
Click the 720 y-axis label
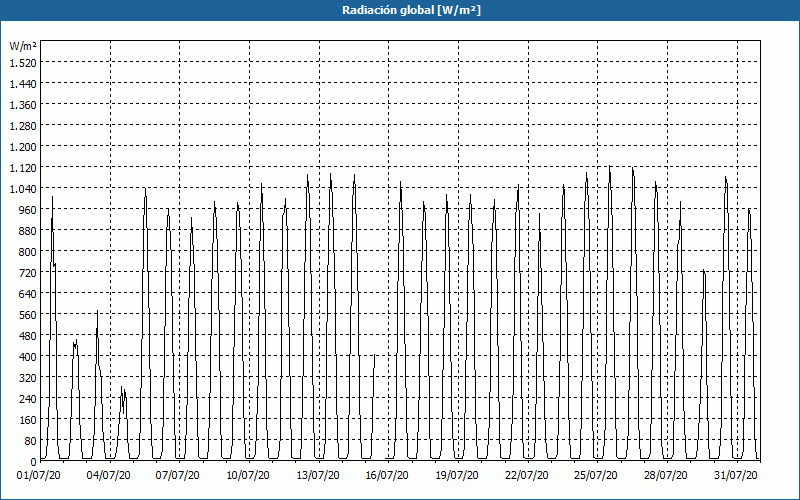tap(28, 273)
